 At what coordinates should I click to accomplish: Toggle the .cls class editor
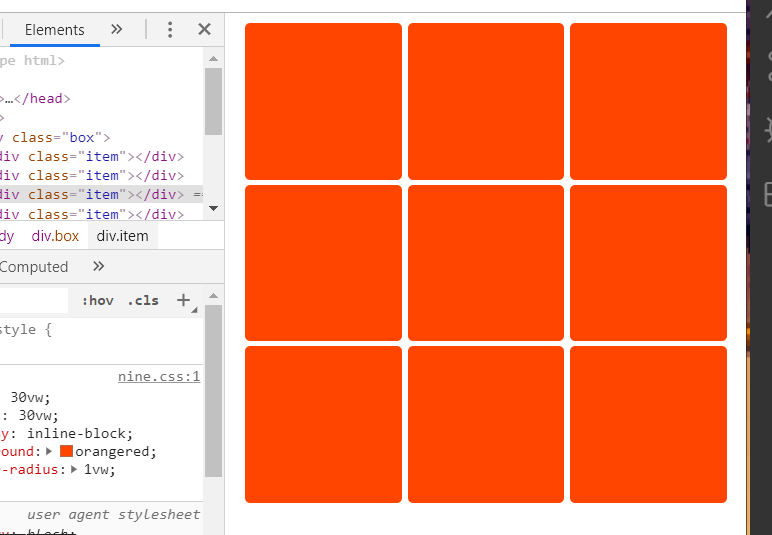coord(143,301)
